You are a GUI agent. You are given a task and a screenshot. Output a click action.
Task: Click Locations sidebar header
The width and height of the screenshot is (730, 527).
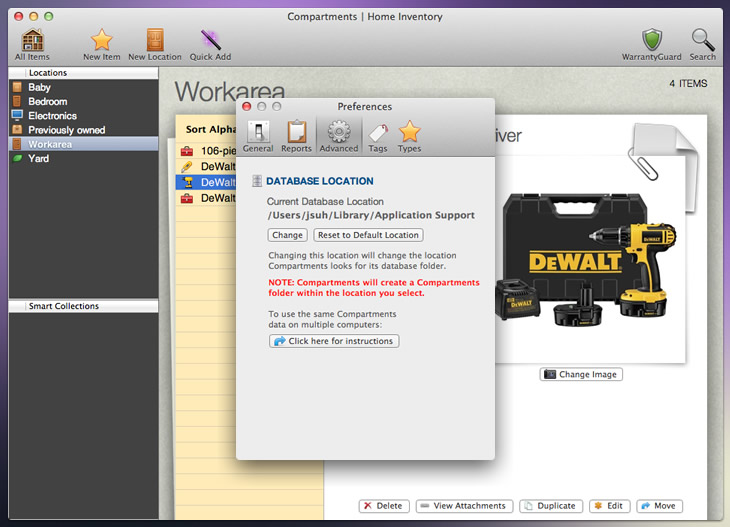[83, 73]
